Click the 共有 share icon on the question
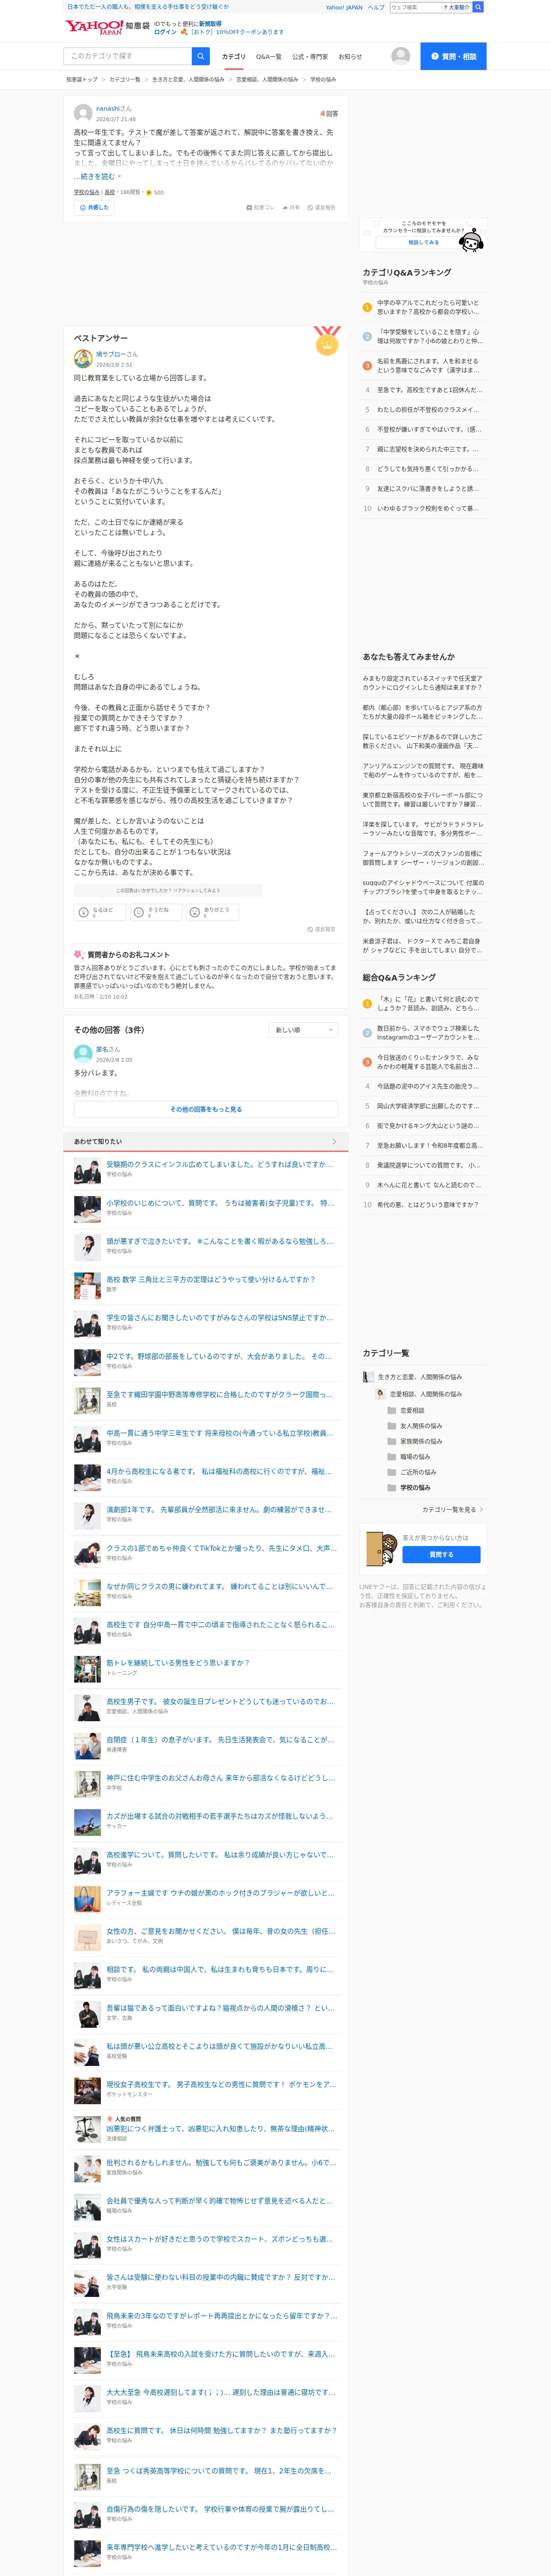The width and height of the screenshot is (551, 2576). tap(285, 208)
